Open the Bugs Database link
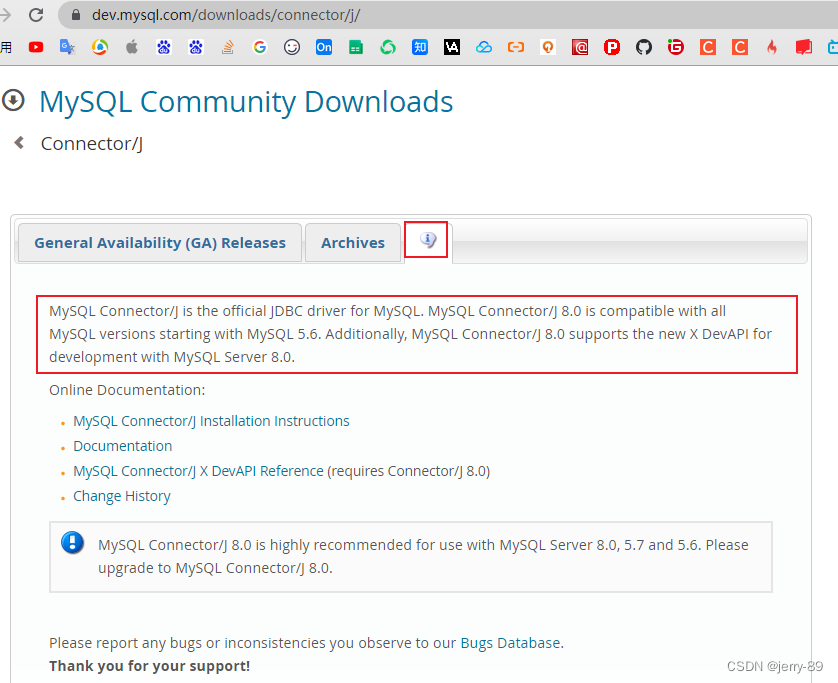The height and width of the screenshot is (683, 838). pyautogui.click(x=510, y=643)
